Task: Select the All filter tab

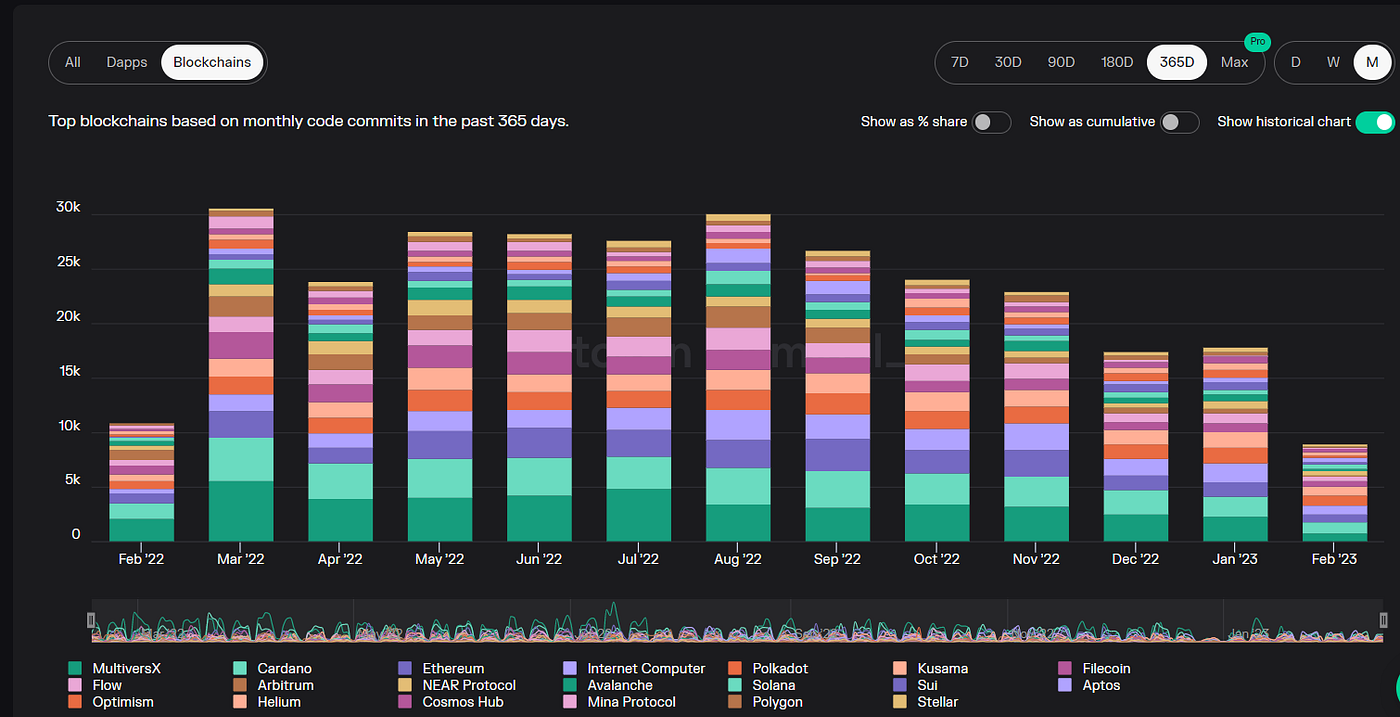Action: [x=73, y=62]
